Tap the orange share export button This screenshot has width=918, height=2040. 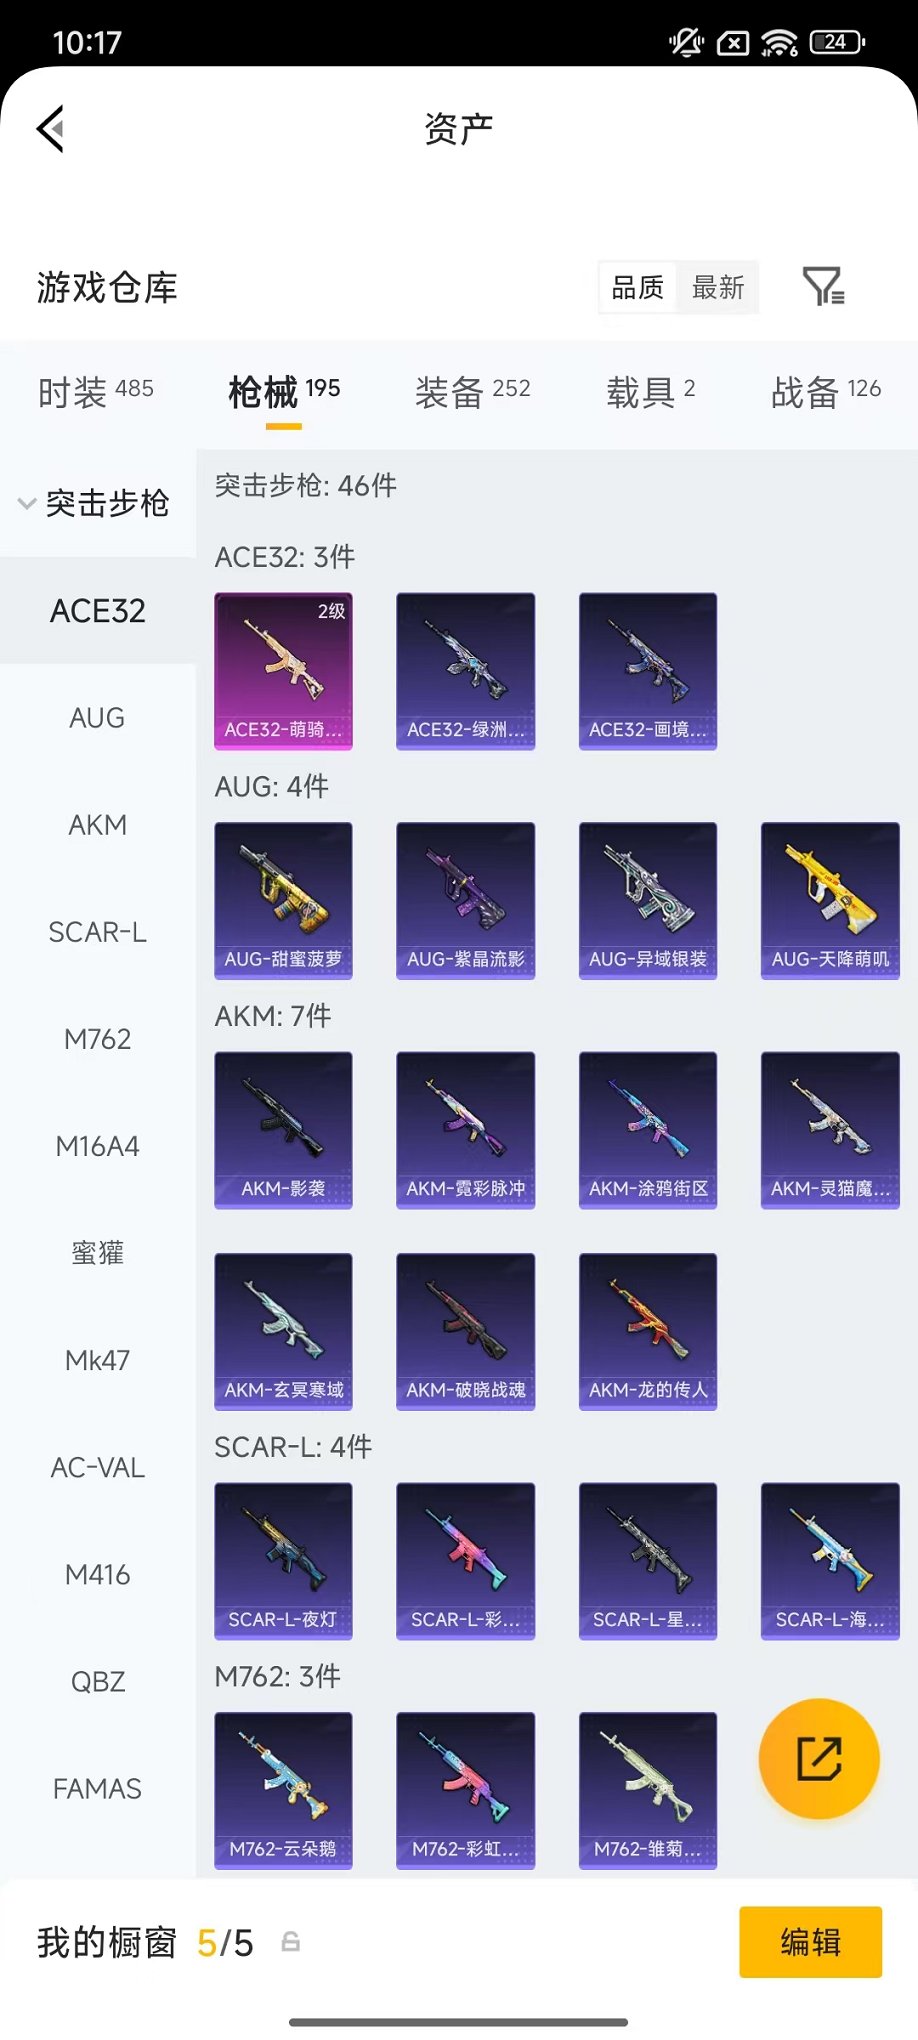pos(819,1759)
